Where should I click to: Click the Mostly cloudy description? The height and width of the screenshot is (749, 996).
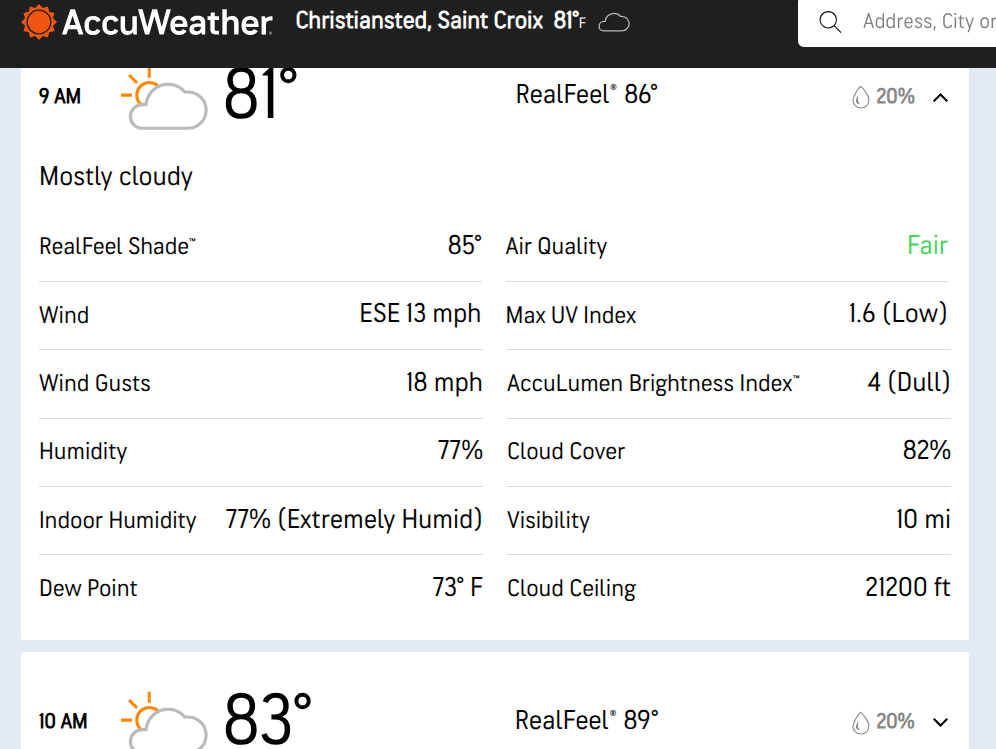click(x=116, y=177)
